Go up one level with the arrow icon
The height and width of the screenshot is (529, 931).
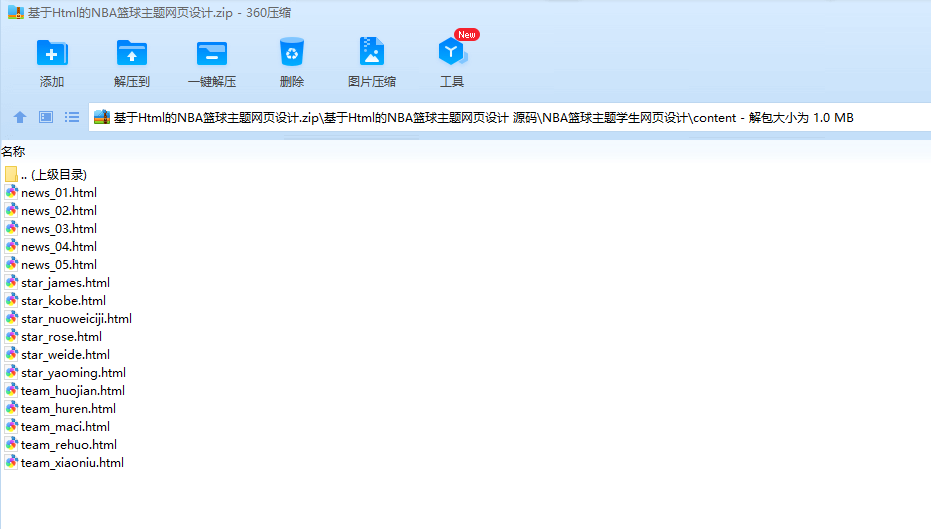(20, 118)
